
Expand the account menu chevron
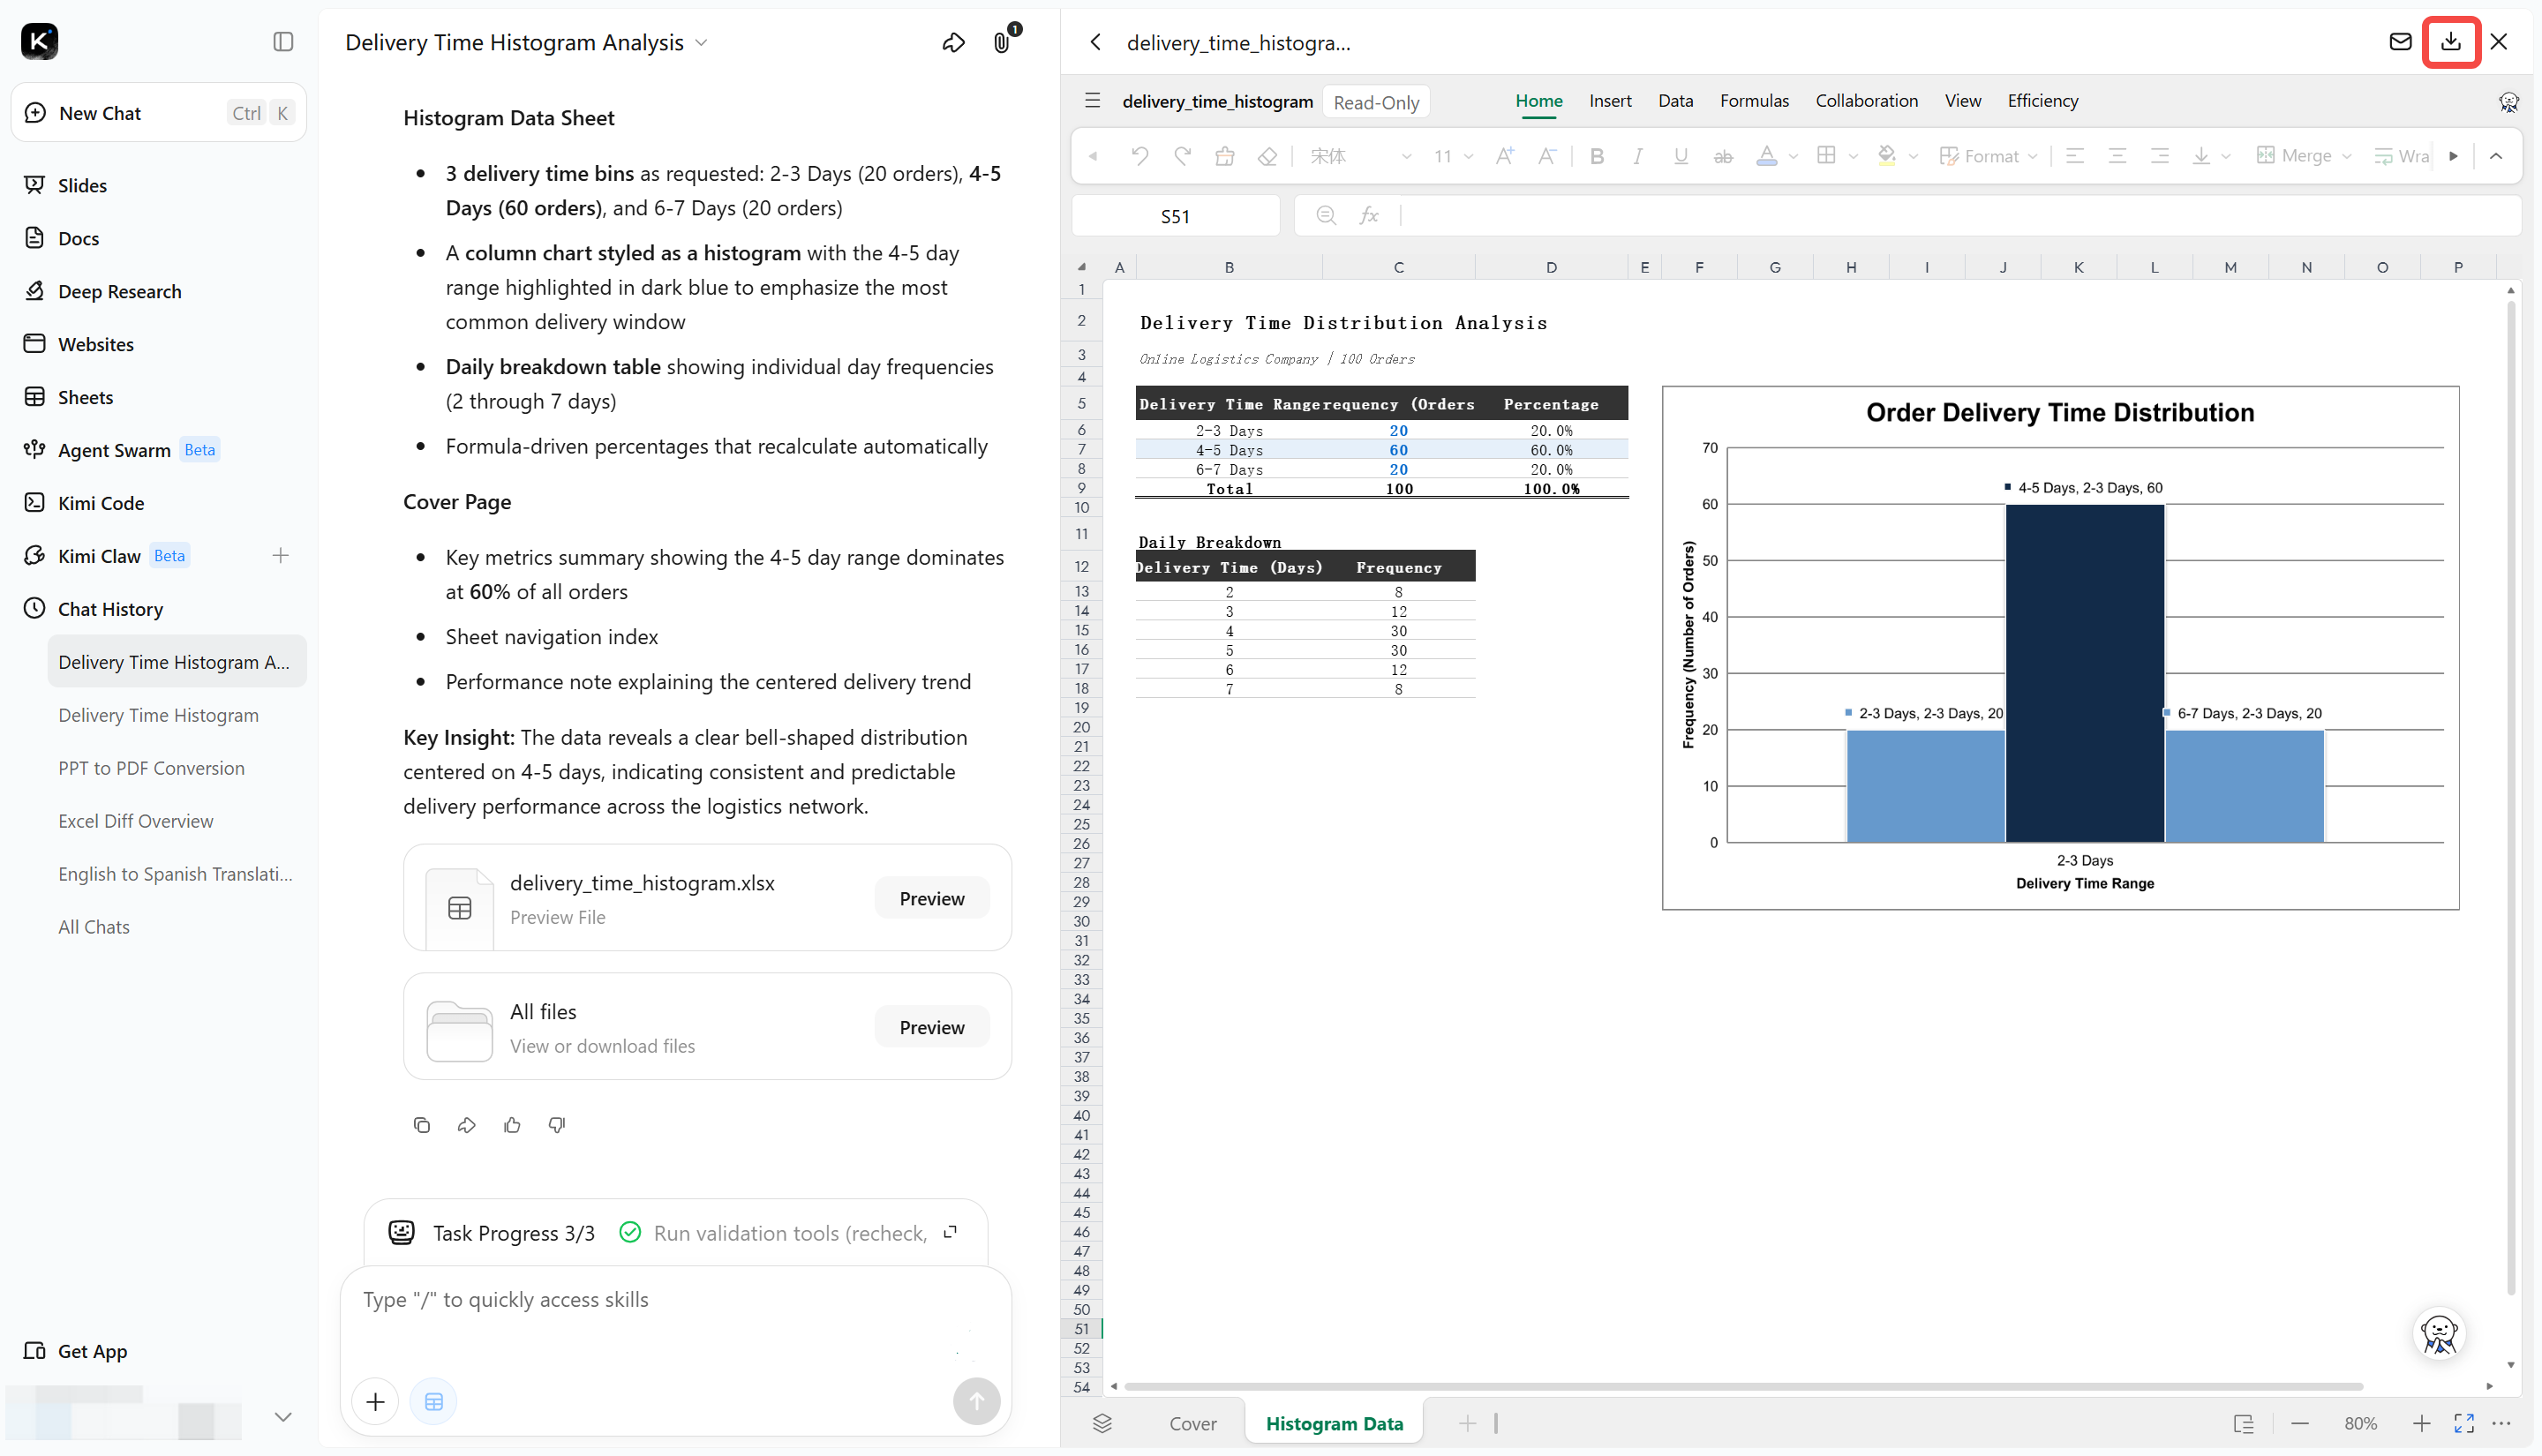pyautogui.click(x=283, y=1416)
